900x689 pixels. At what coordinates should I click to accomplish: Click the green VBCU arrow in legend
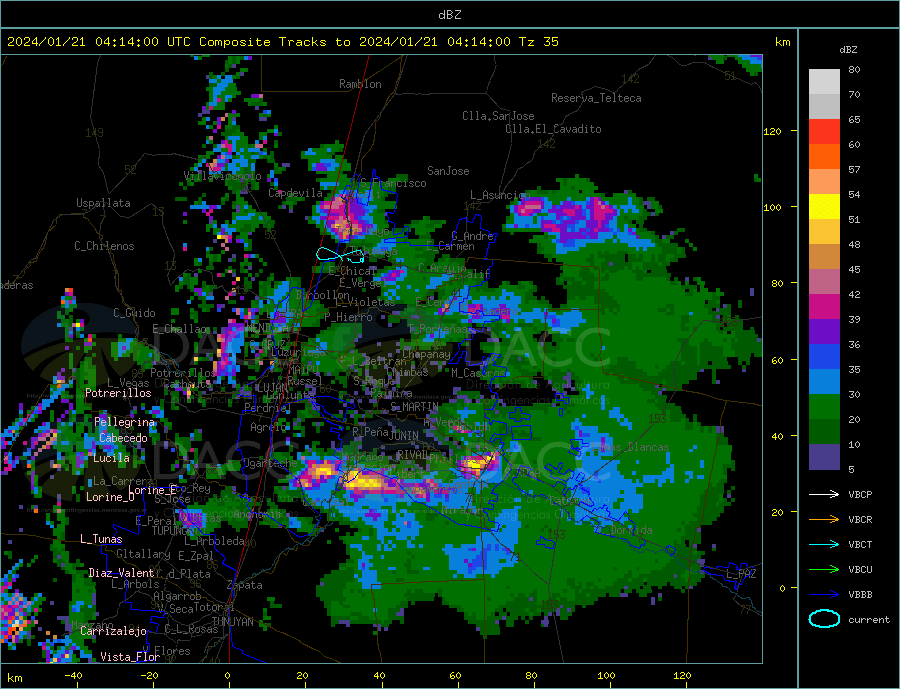tap(824, 570)
